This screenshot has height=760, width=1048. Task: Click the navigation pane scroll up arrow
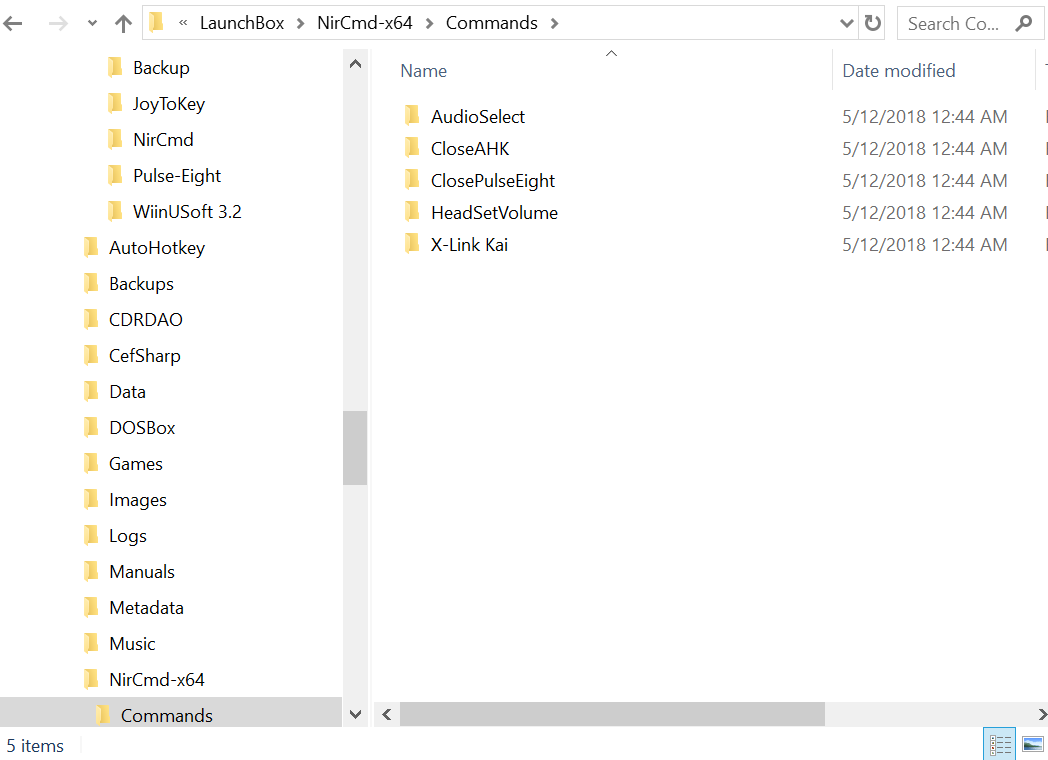356,64
